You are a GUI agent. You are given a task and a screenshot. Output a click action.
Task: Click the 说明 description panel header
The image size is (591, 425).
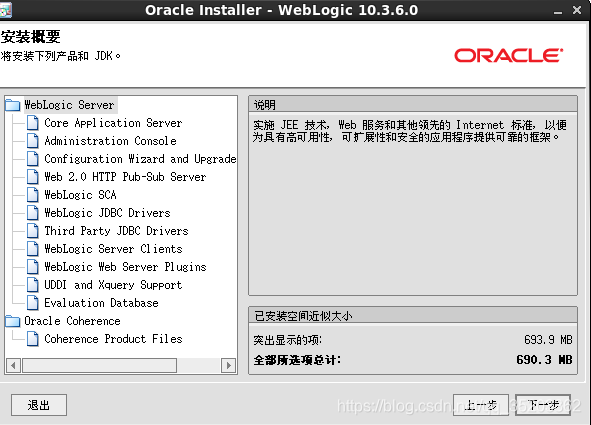413,105
